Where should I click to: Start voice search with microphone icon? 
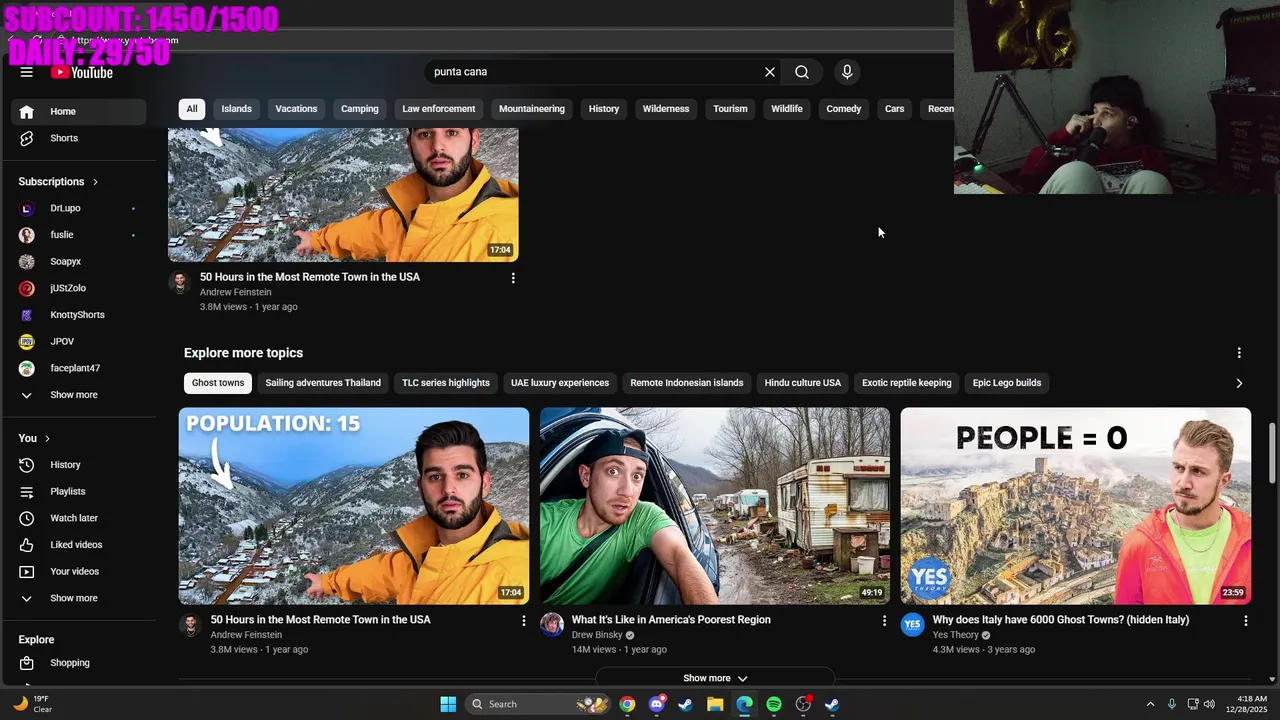point(847,72)
